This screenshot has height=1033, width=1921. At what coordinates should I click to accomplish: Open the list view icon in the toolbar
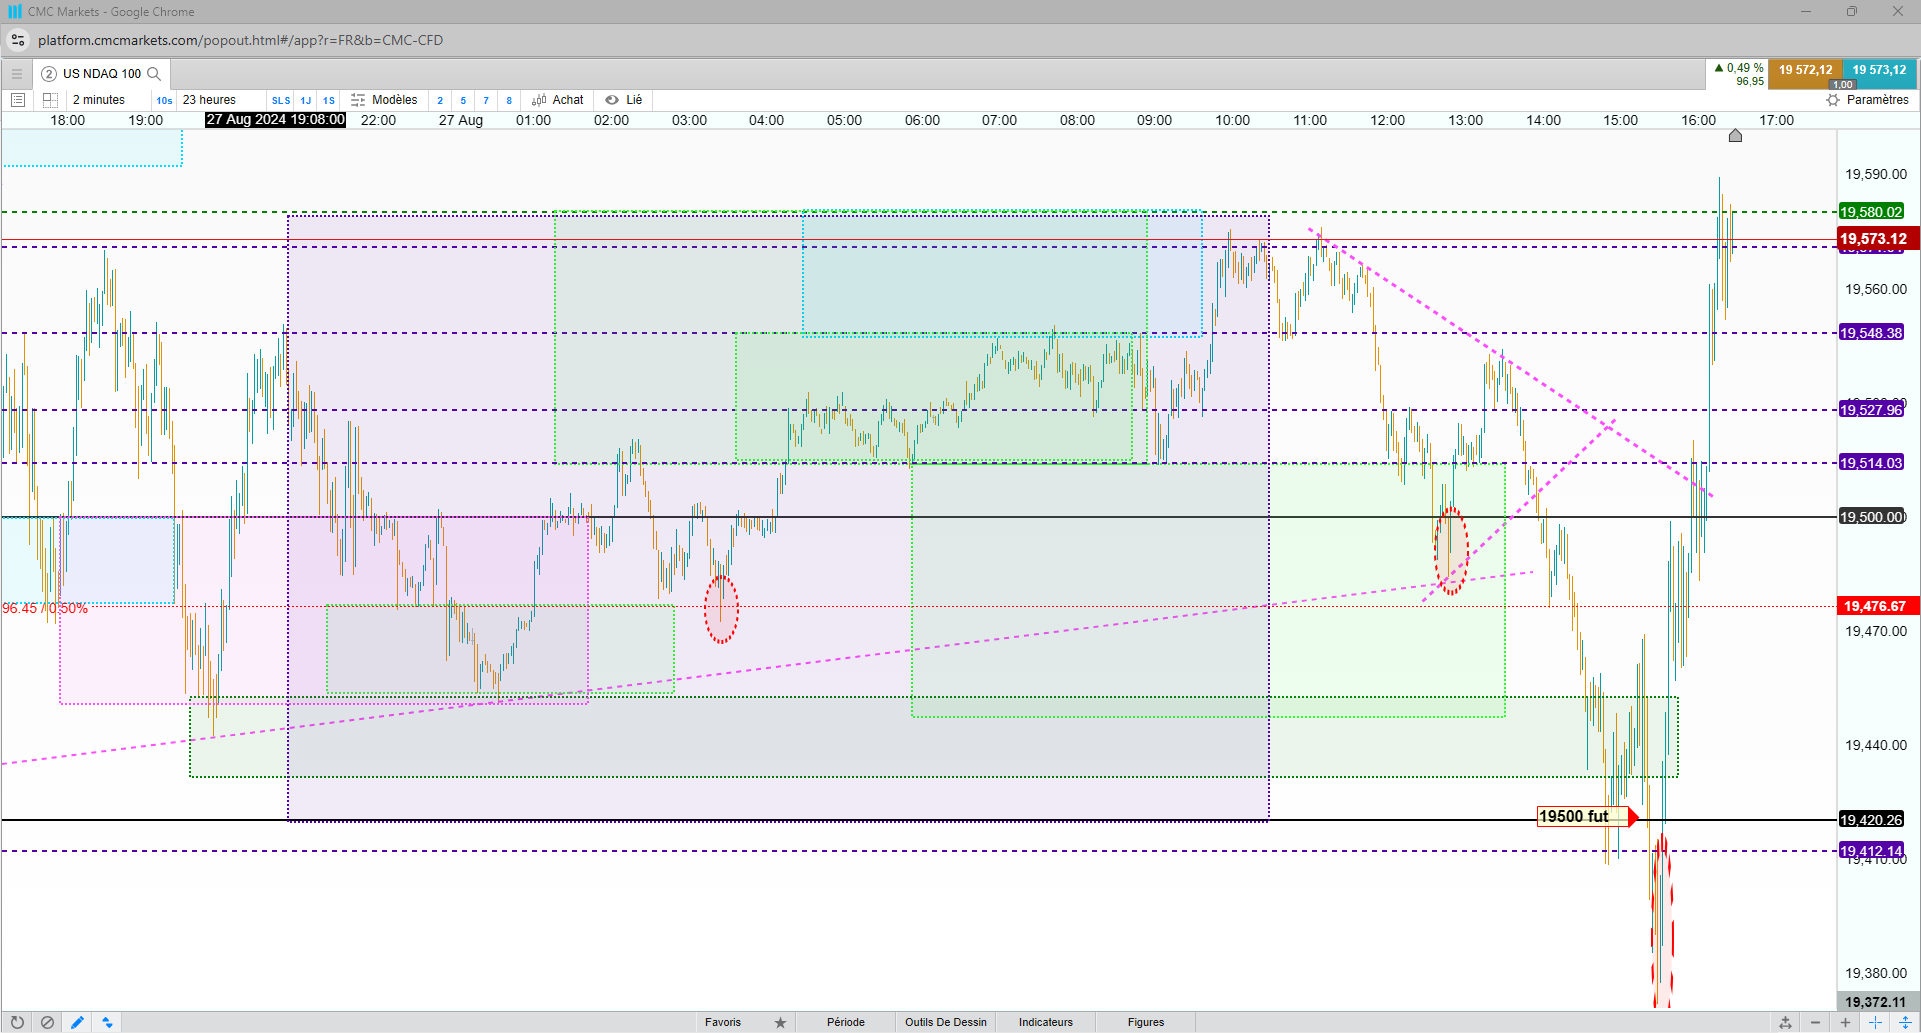tap(17, 100)
